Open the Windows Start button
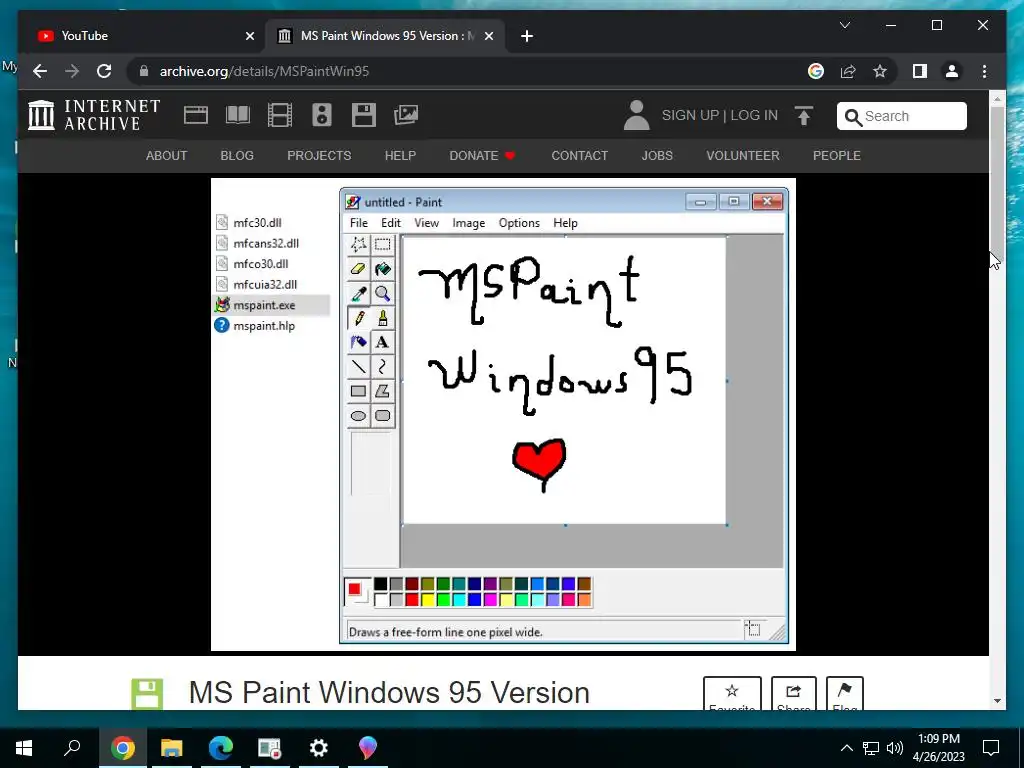The height and width of the screenshot is (768, 1024). (24, 748)
